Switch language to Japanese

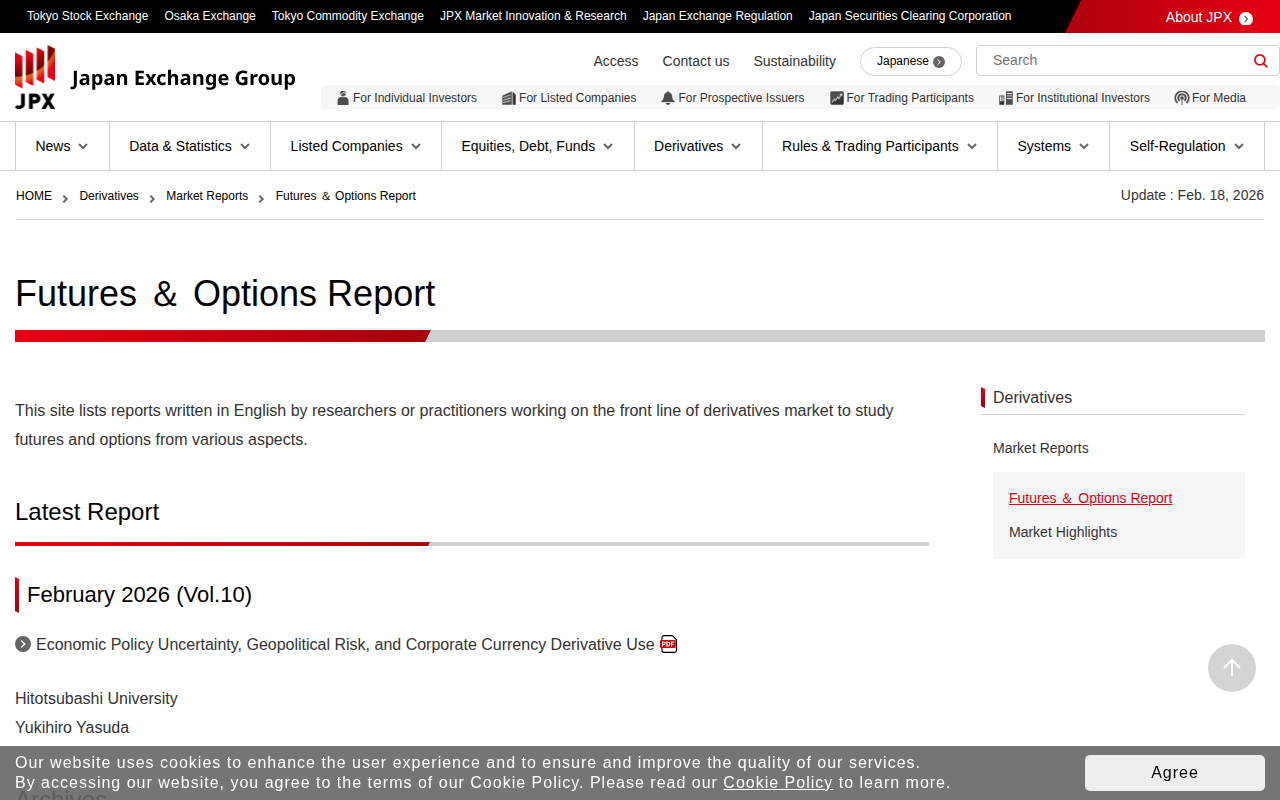click(x=910, y=61)
